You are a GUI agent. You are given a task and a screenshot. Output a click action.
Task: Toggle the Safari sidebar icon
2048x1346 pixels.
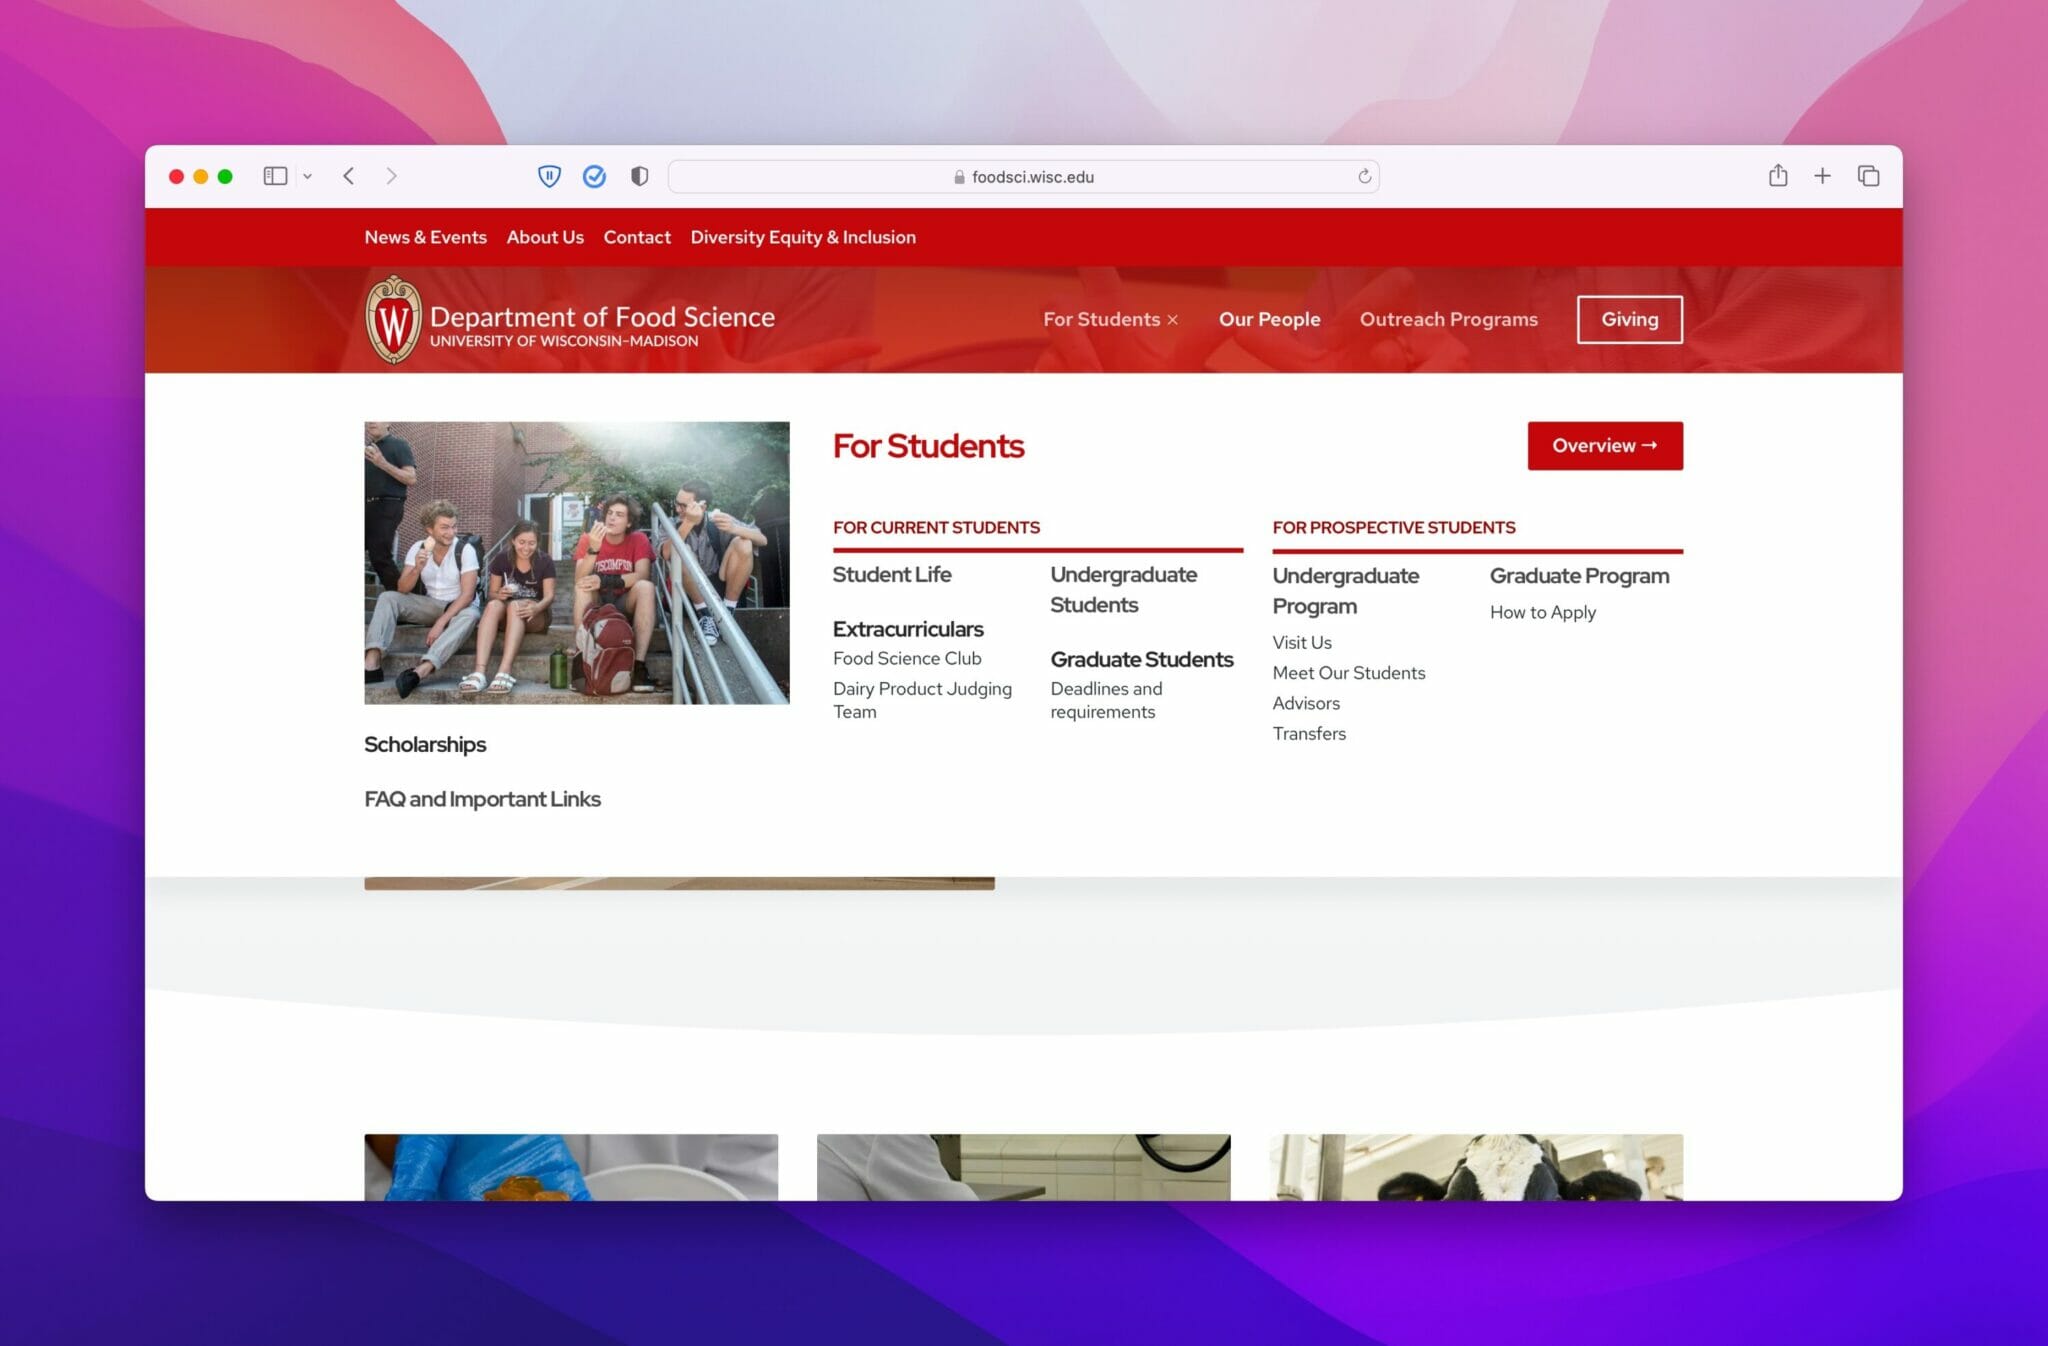pos(275,176)
